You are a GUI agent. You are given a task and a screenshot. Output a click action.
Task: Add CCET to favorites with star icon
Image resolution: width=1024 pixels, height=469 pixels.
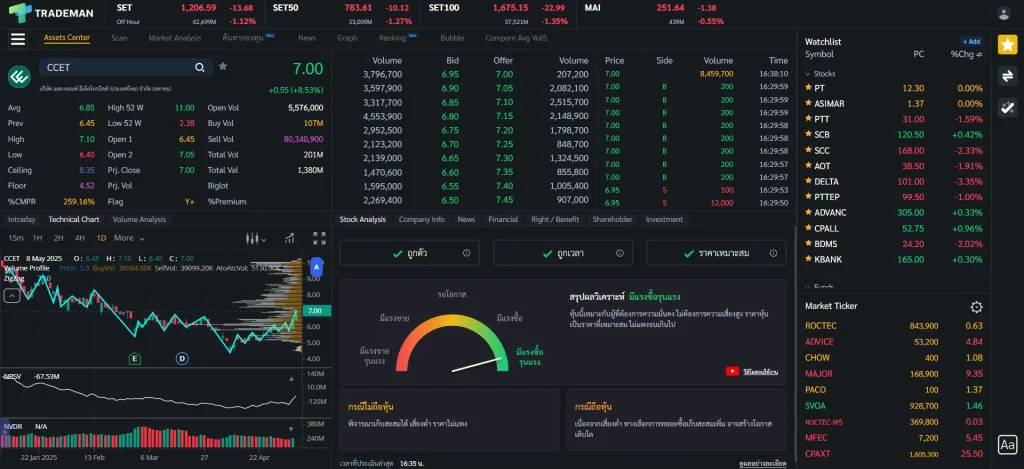coord(223,67)
